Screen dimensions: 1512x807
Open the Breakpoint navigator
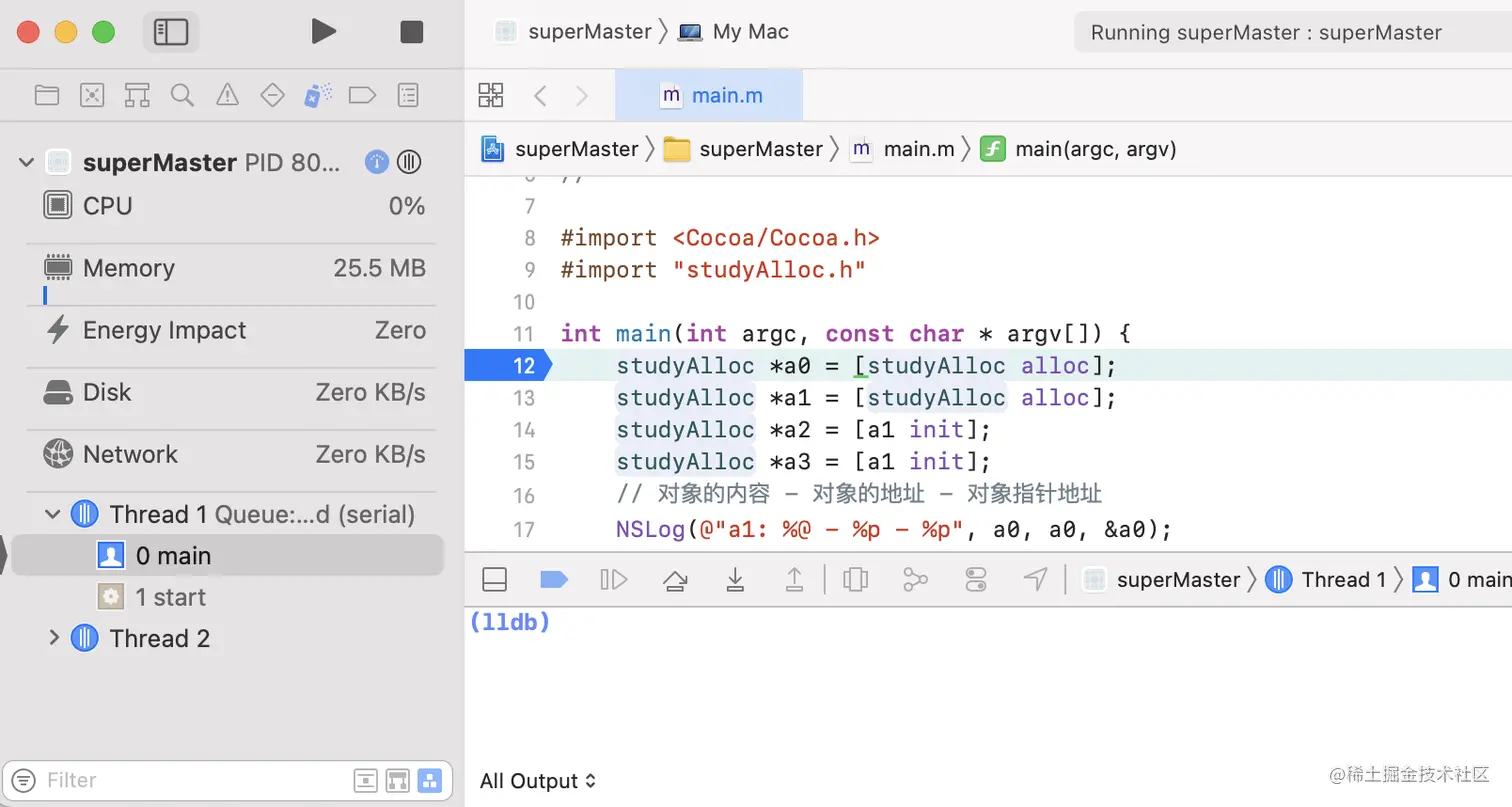362,95
